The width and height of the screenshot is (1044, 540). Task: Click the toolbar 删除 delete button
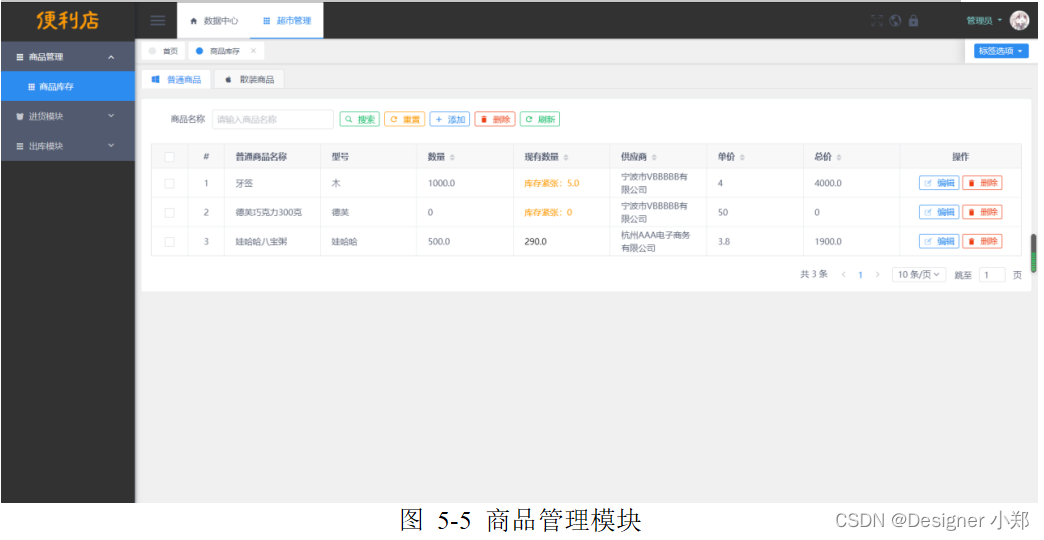click(x=495, y=119)
